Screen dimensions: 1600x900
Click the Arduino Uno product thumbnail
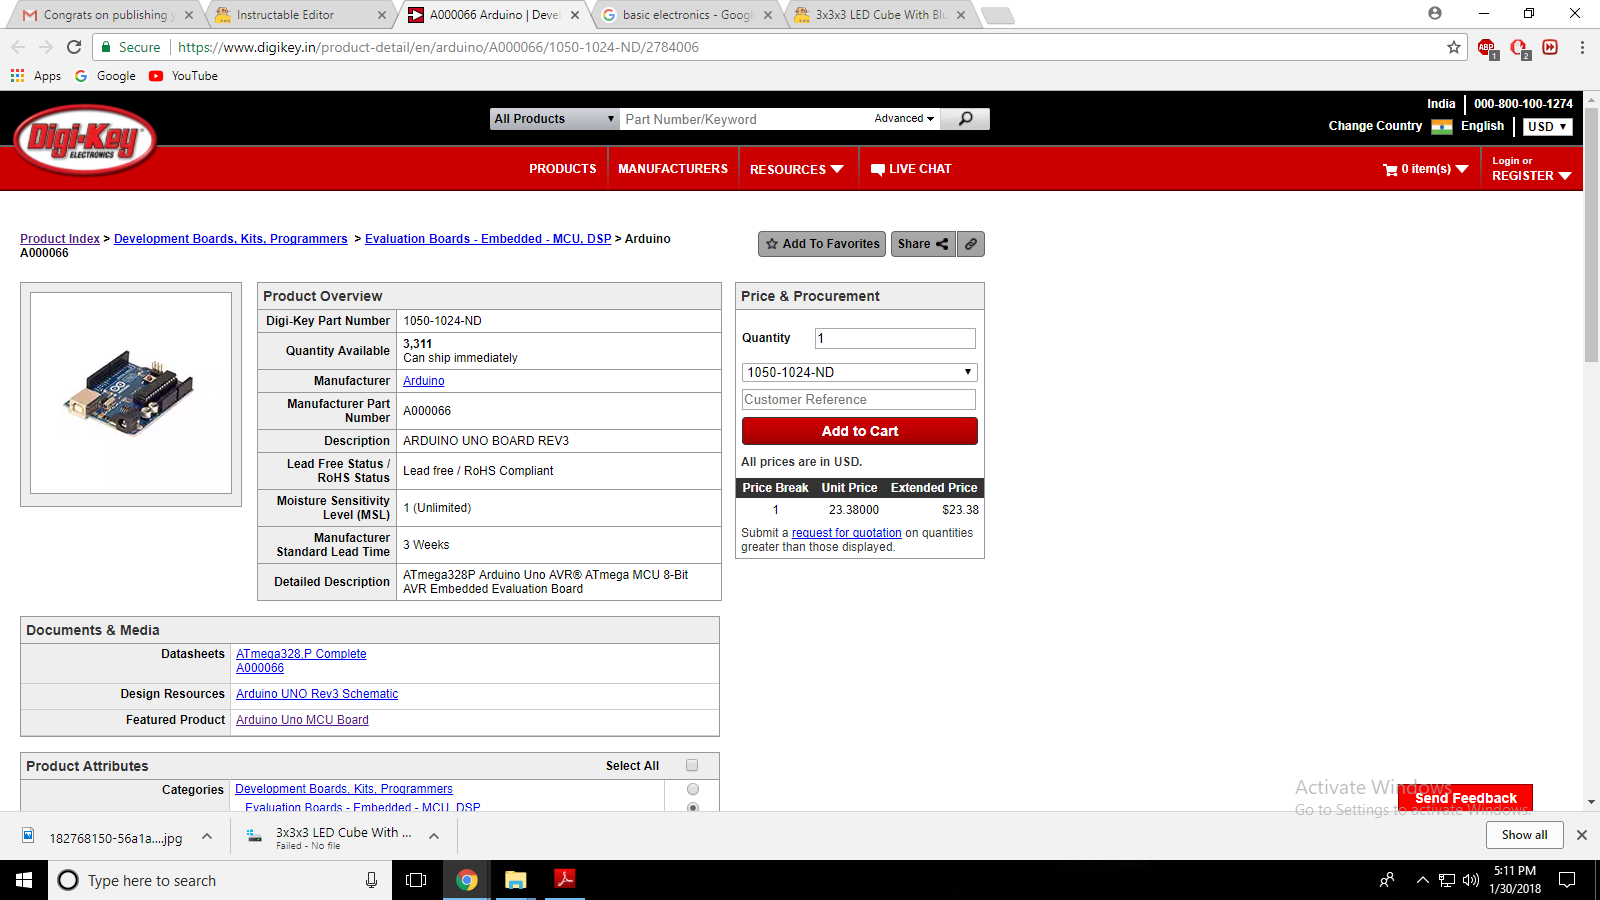(131, 393)
